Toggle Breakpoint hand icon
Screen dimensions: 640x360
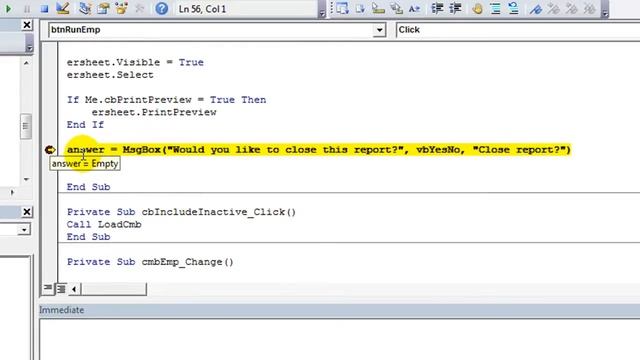pos(477,8)
